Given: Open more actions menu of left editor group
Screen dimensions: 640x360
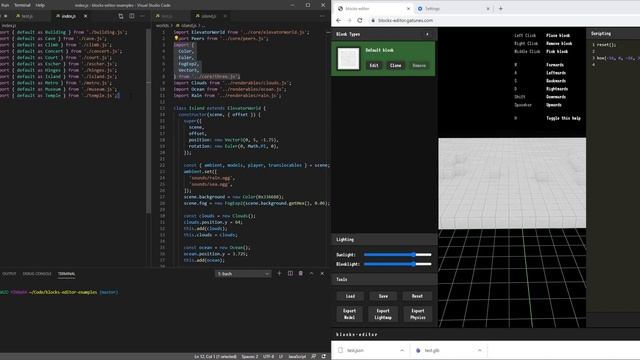Looking at the screenshot, I should pyautogui.click(x=142, y=16).
